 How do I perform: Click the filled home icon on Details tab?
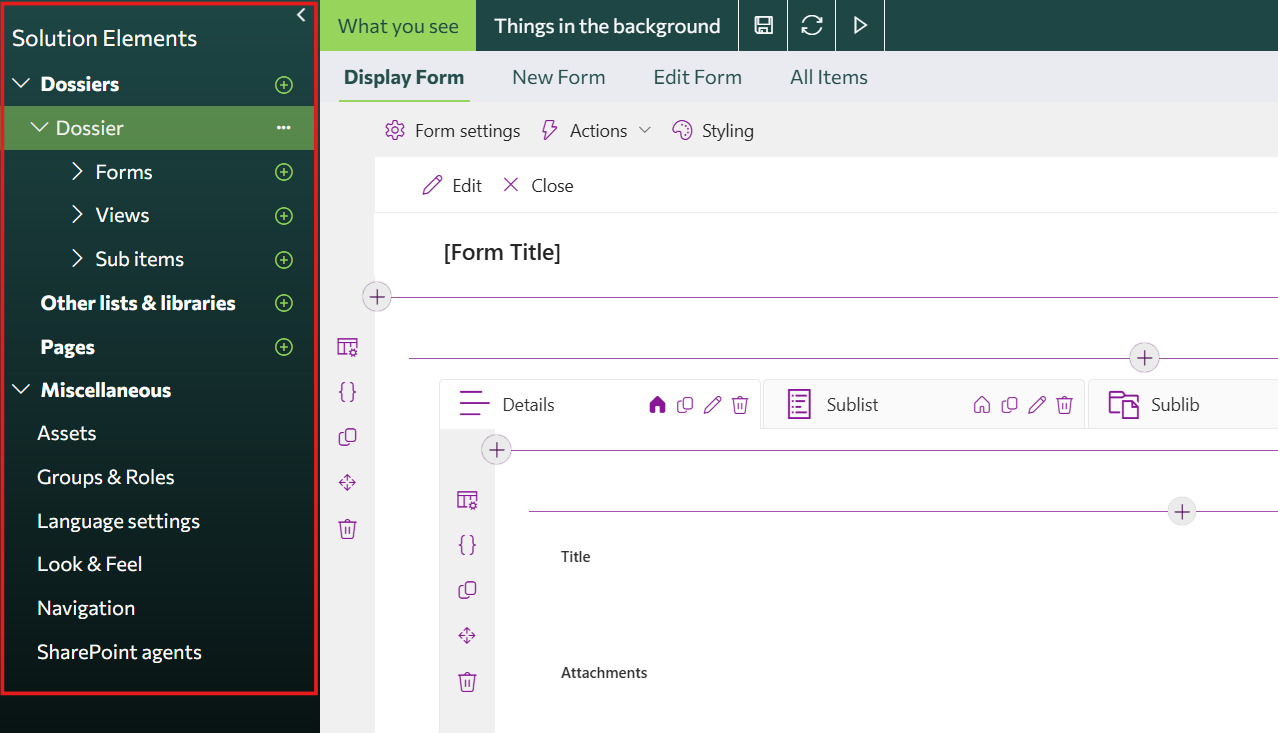pyautogui.click(x=657, y=405)
